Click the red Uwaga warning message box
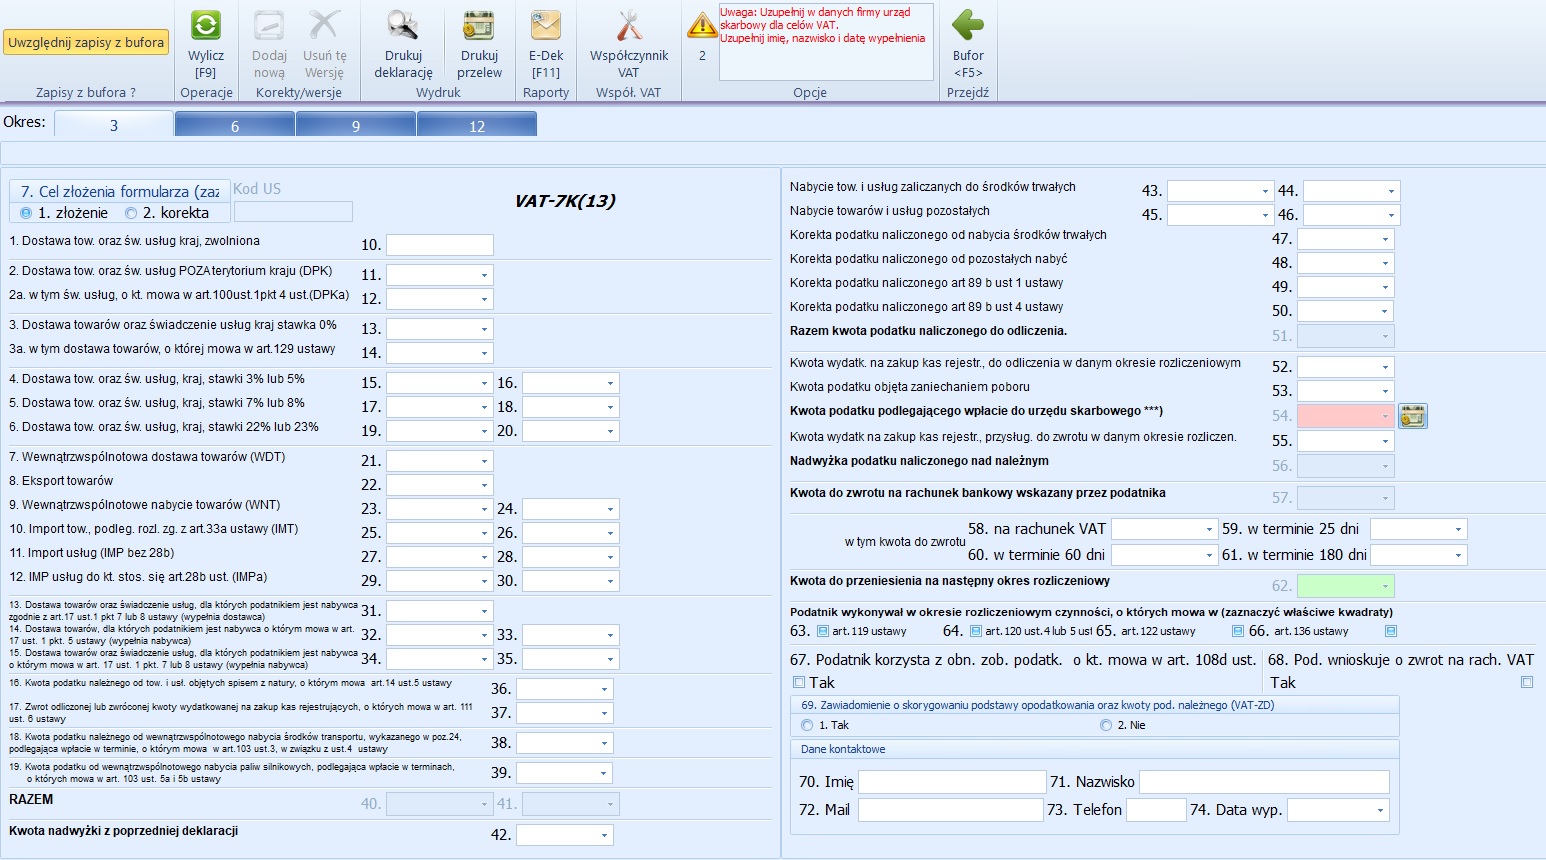1546x860 pixels. coord(826,42)
